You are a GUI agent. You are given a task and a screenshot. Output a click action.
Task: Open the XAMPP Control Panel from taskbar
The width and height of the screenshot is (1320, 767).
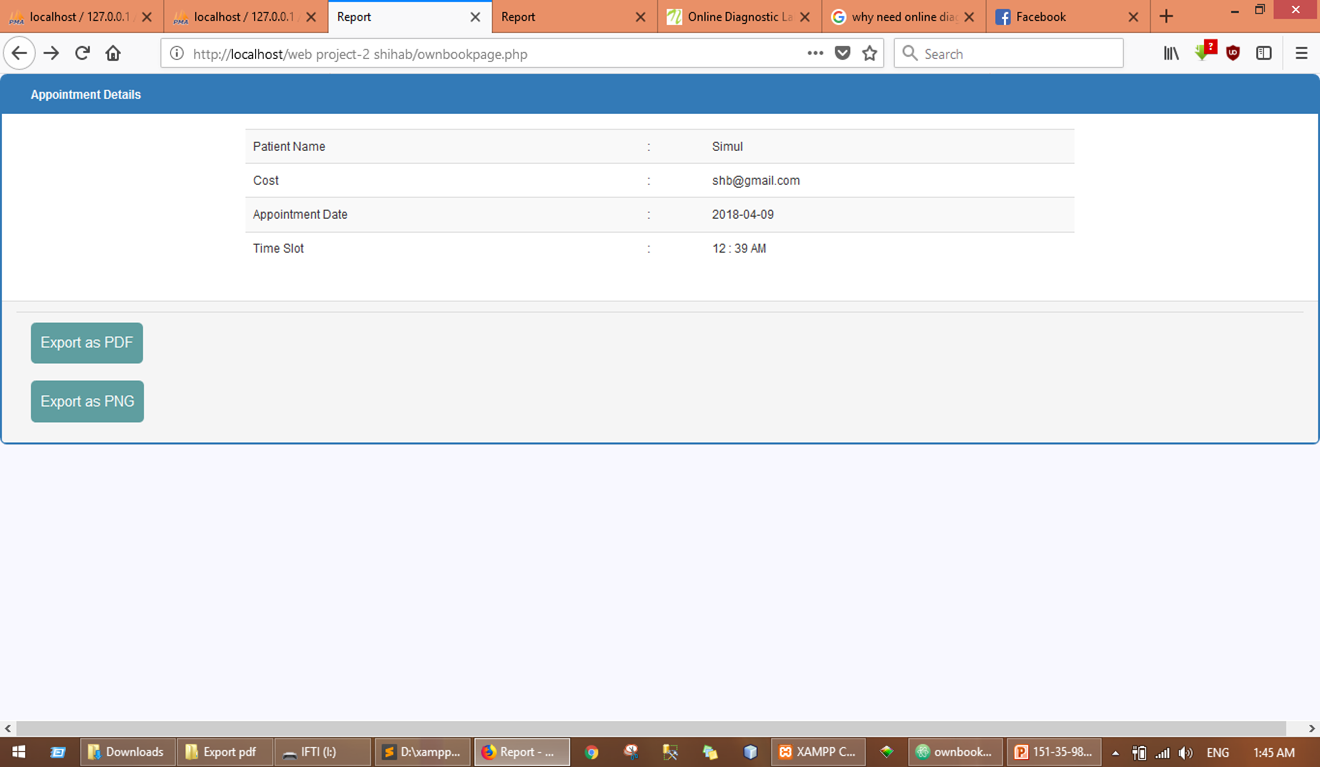[x=818, y=751]
